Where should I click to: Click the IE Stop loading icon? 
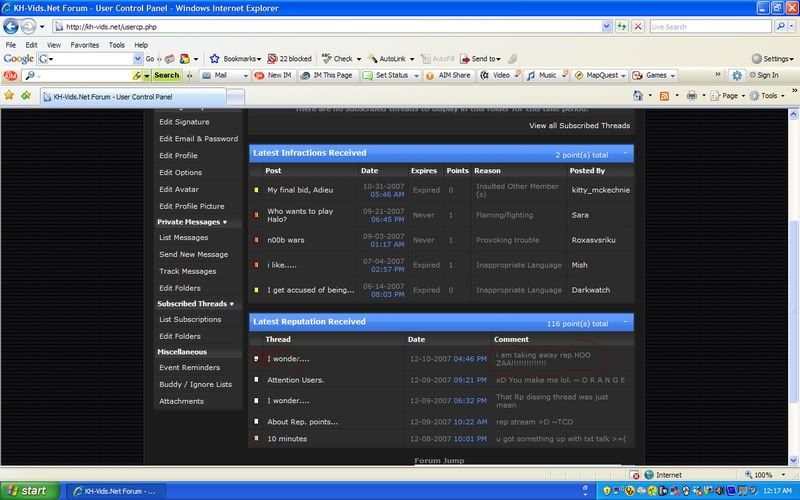pyautogui.click(x=636, y=25)
